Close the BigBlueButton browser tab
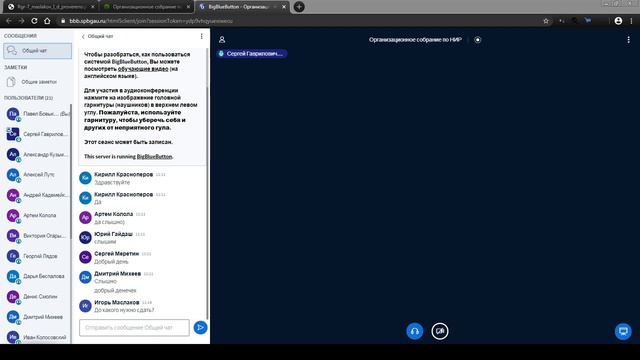This screenshot has height=360, width=640. [x=284, y=7]
